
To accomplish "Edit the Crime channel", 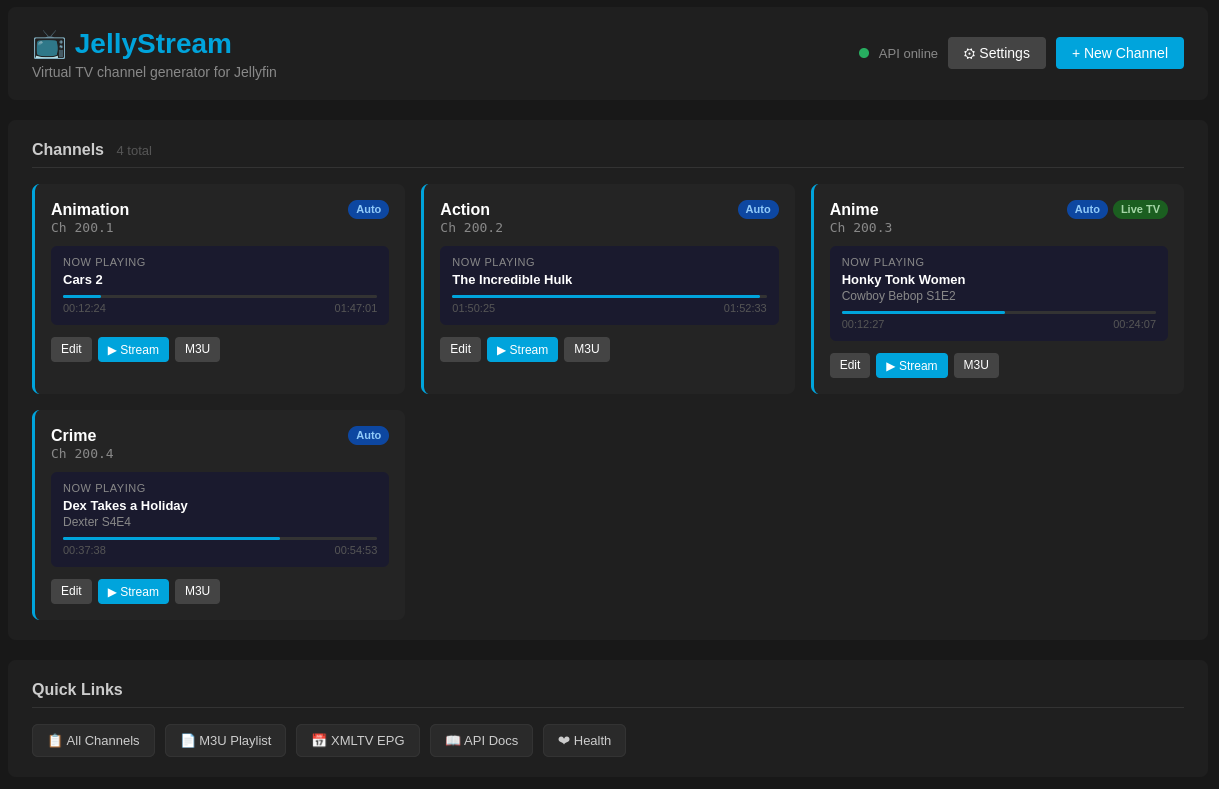I will point(71,591).
